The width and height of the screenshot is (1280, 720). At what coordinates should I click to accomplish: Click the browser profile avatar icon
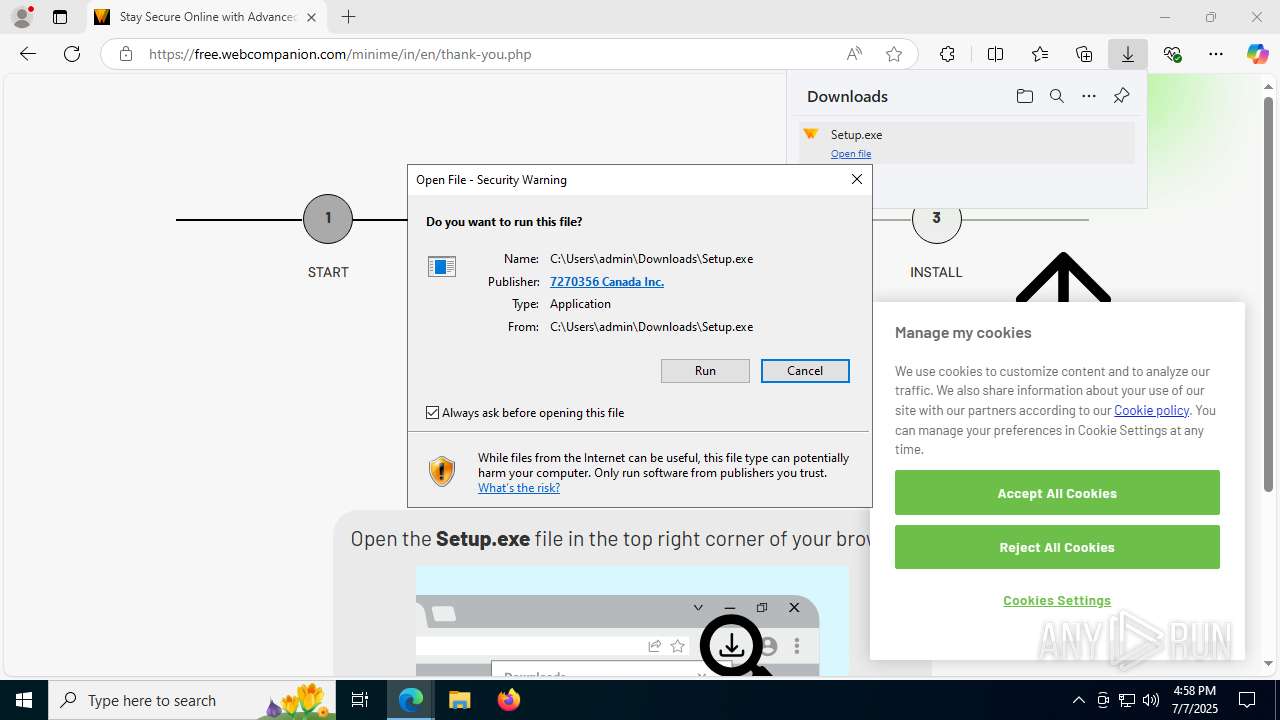(22, 17)
